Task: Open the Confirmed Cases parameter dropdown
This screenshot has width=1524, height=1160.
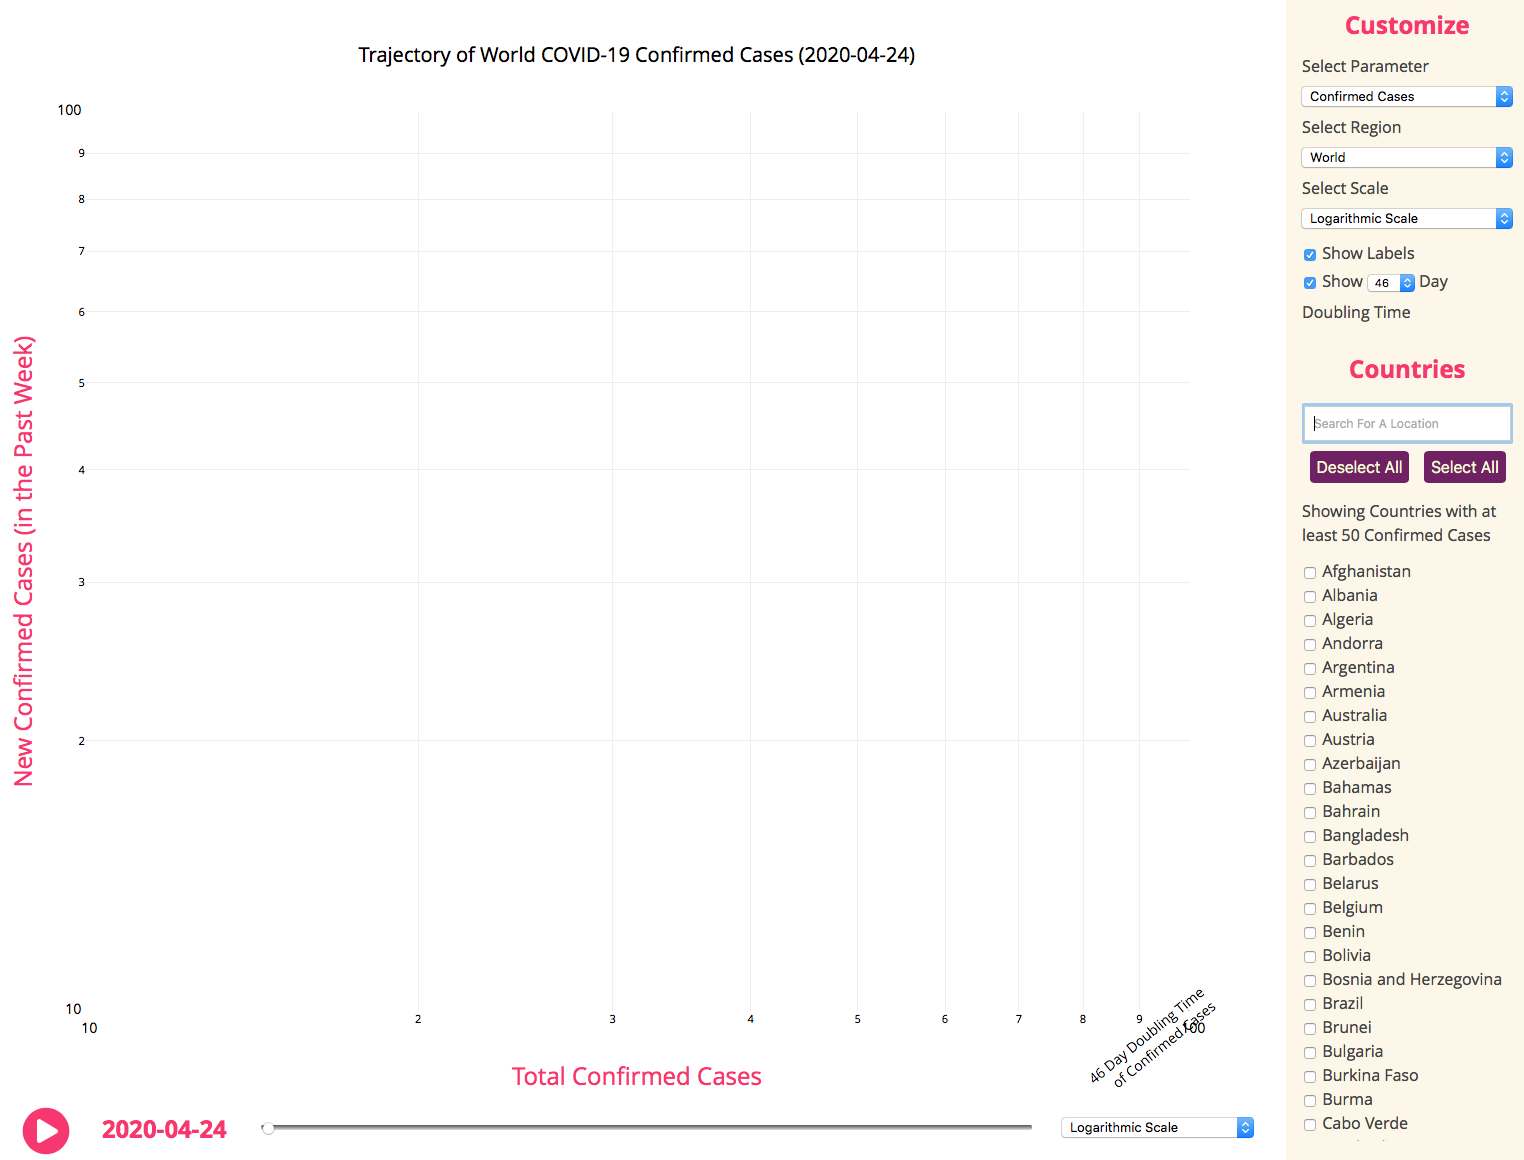Action: 1406,96
